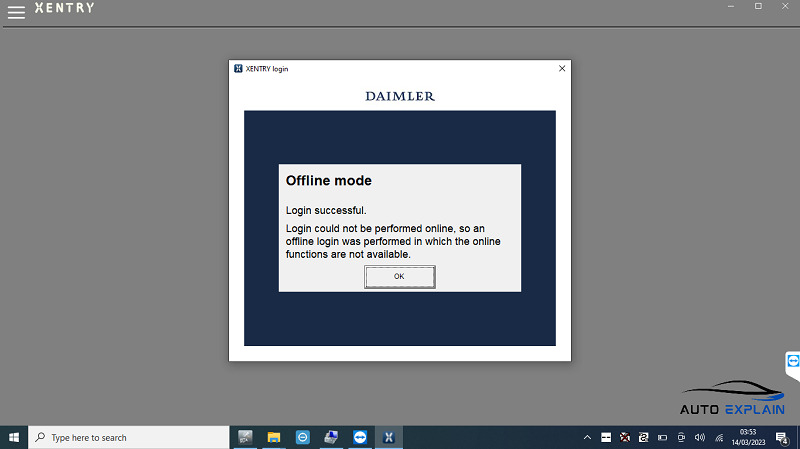Screen dimensions: 800x449
Task: Open the XENTRY hamburger menu
Action: [16, 12]
